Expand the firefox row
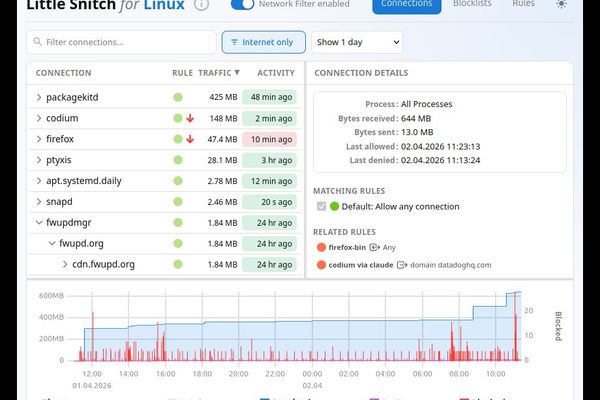 click(39, 139)
